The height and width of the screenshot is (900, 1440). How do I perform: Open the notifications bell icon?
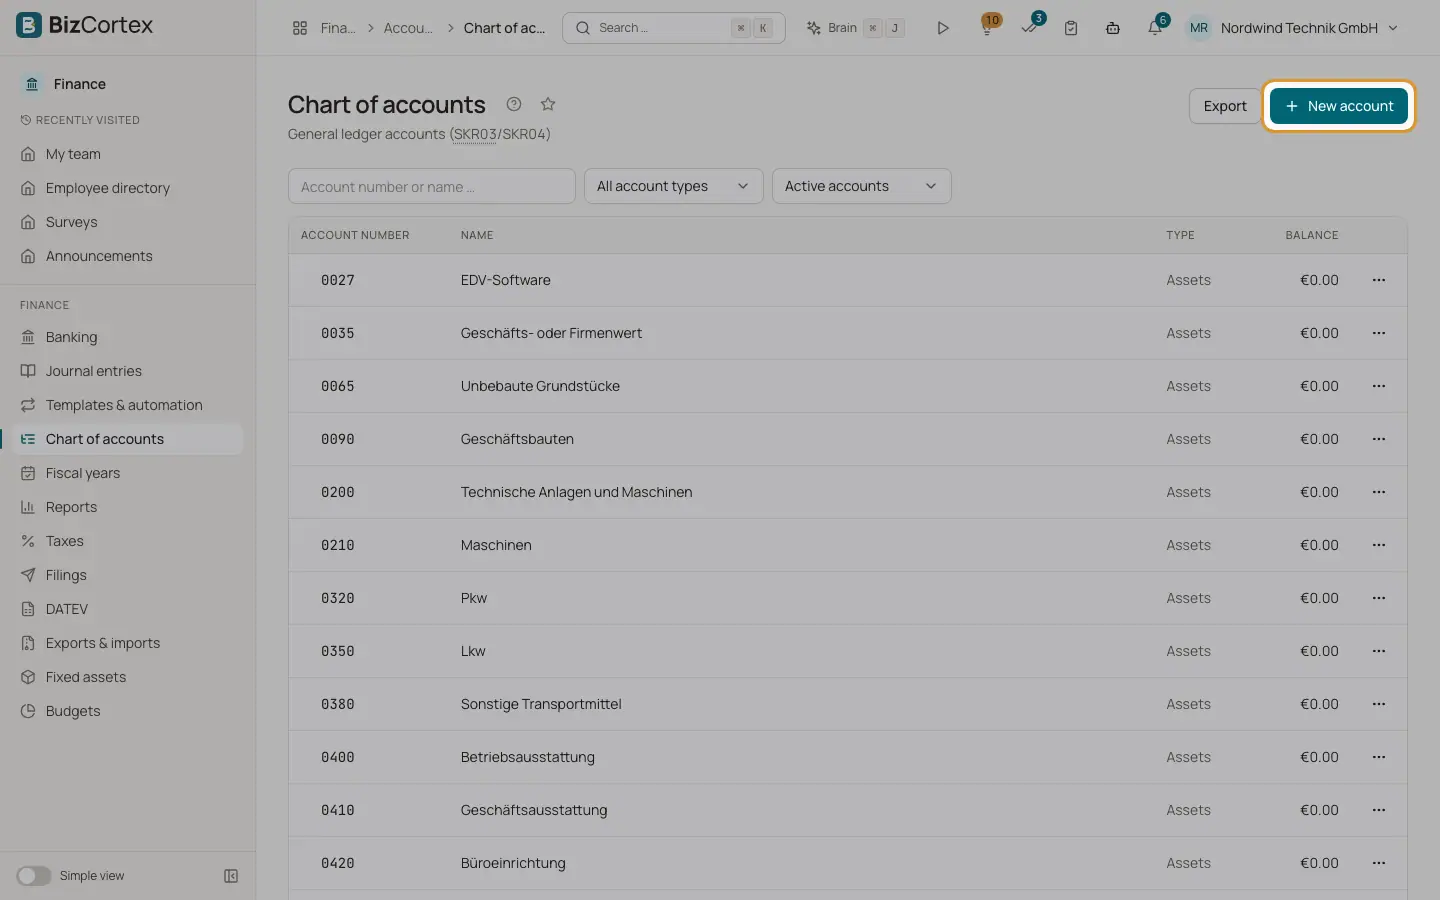tap(1155, 28)
